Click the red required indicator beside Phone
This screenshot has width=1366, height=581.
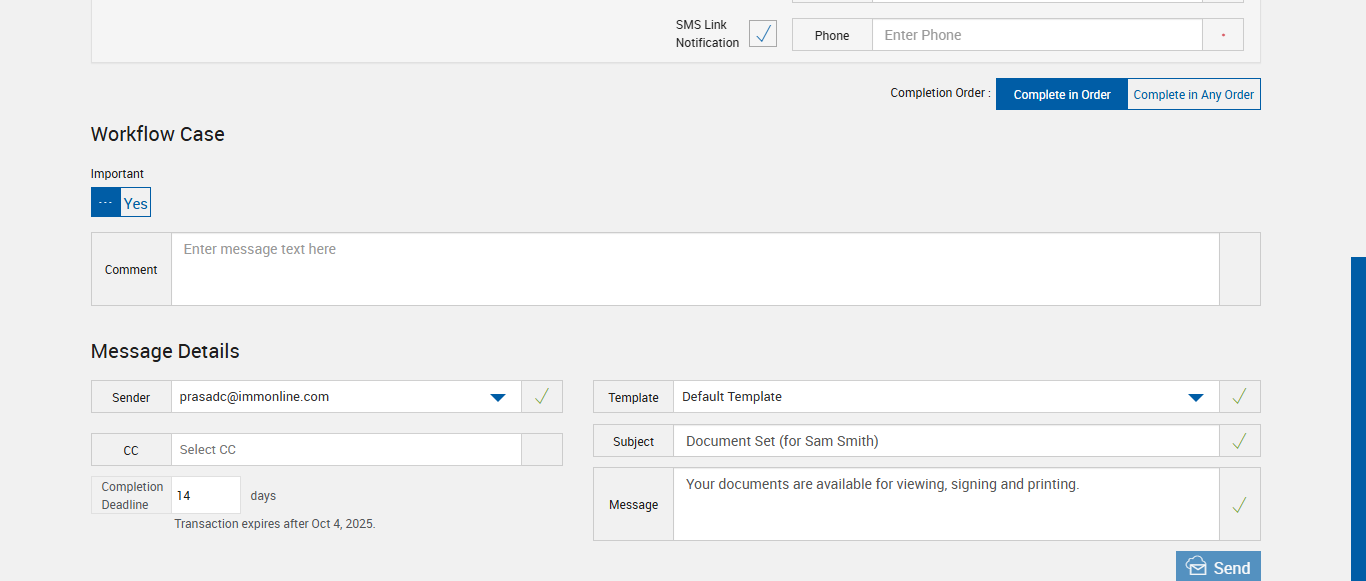tap(1223, 35)
